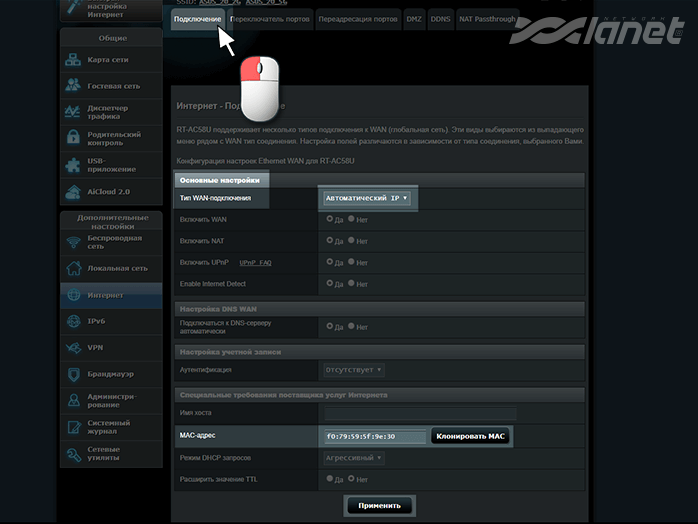Image resolution: width=698 pixels, height=524 pixels.
Task: Open the Режим DHCP запросов dropdown
Action: 354,458
